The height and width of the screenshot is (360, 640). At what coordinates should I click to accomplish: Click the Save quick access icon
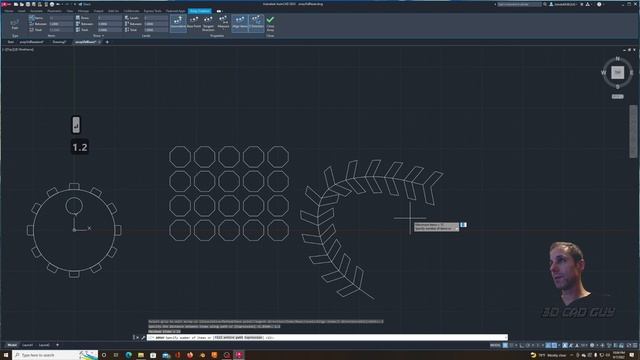(x=28, y=4)
